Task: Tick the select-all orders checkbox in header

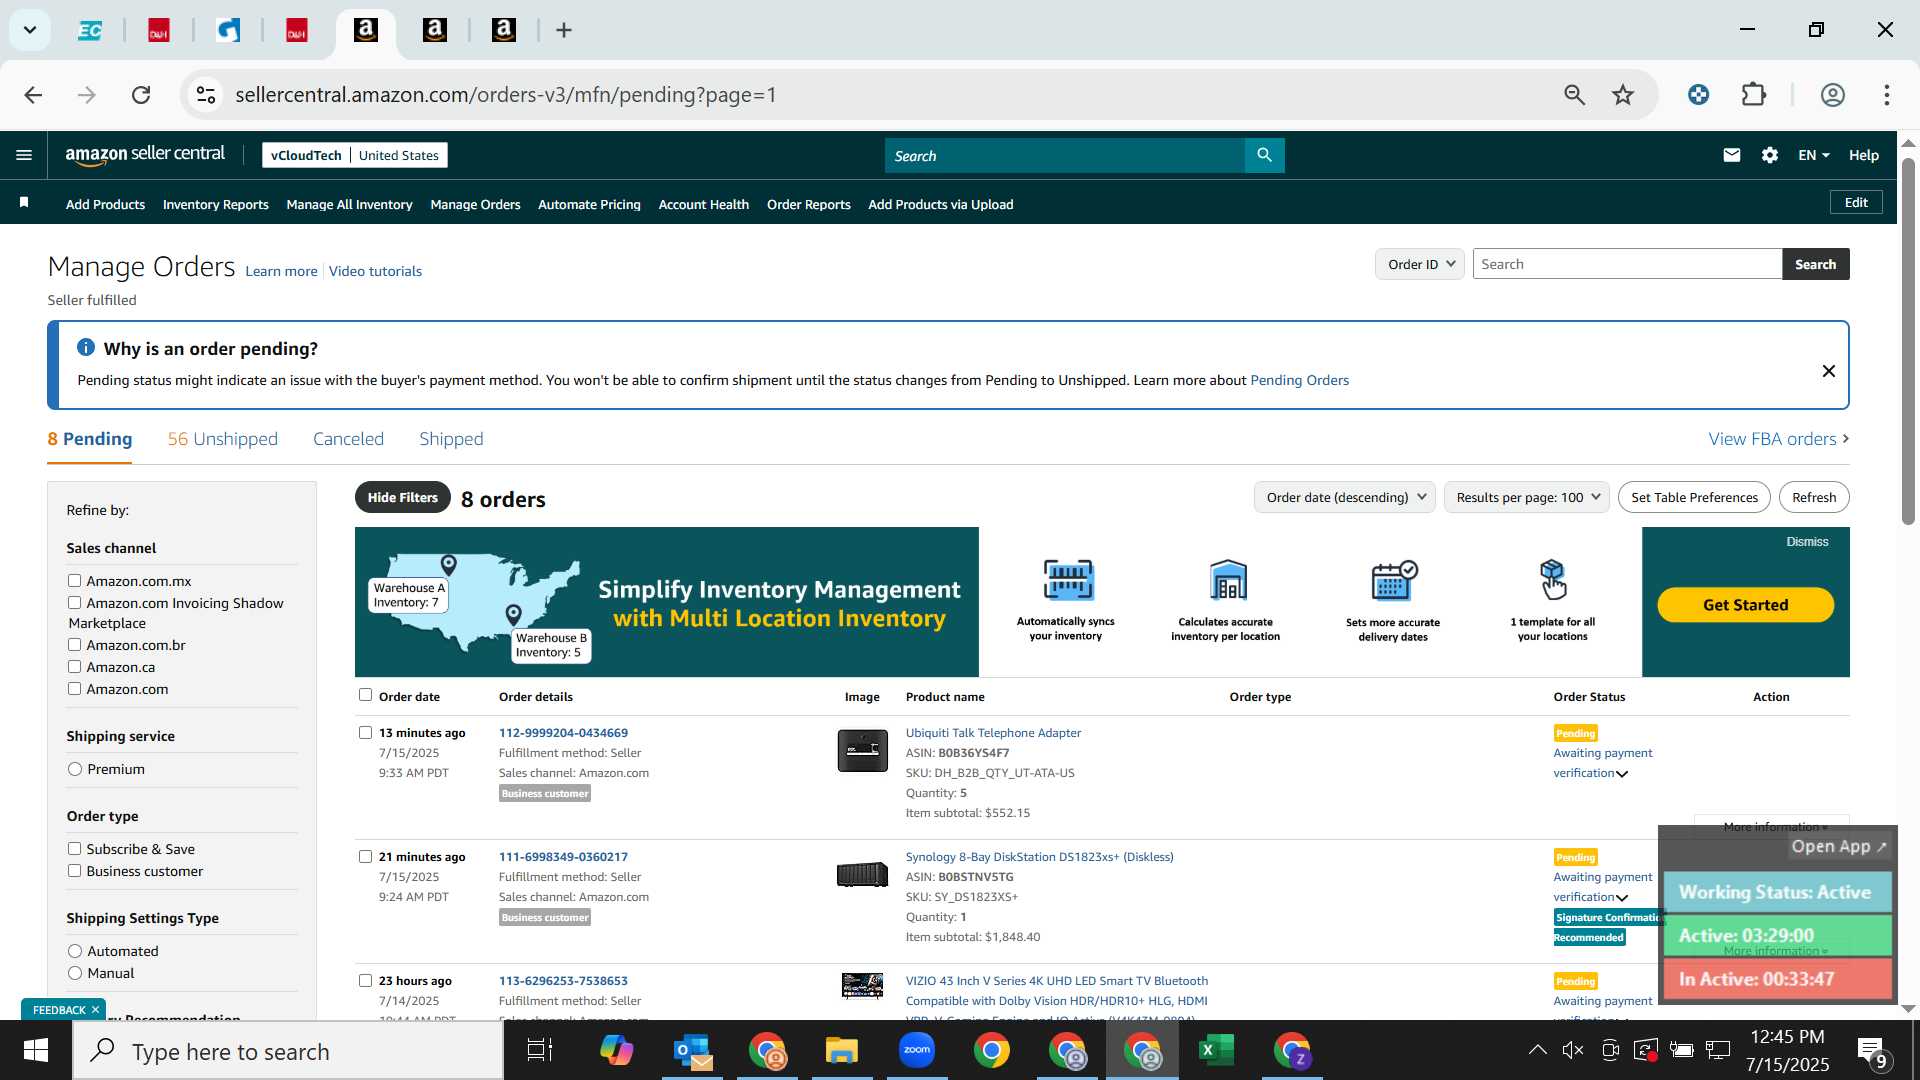Action: coord(365,695)
